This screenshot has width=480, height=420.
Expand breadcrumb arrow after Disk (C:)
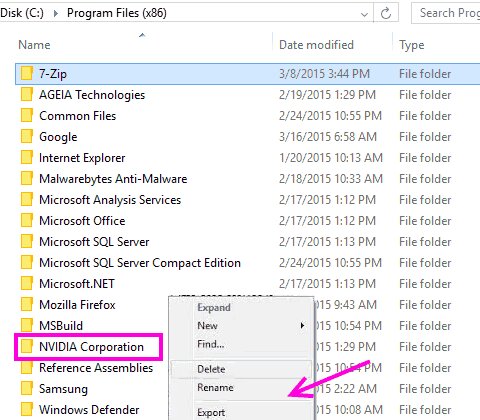[x=56, y=13]
